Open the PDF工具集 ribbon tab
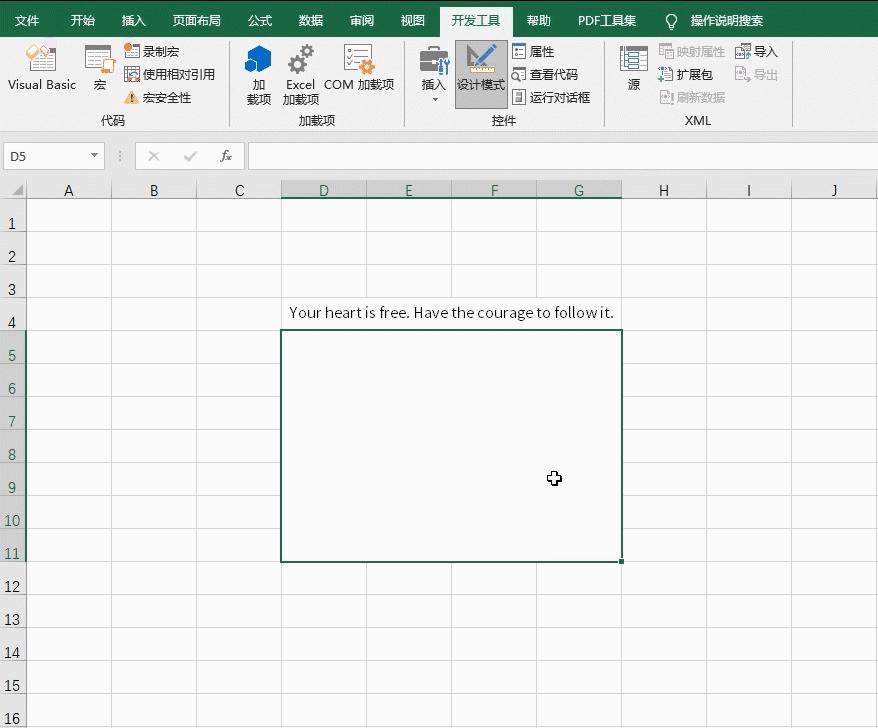Image resolution: width=878 pixels, height=728 pixels. [x=605, y=19]
